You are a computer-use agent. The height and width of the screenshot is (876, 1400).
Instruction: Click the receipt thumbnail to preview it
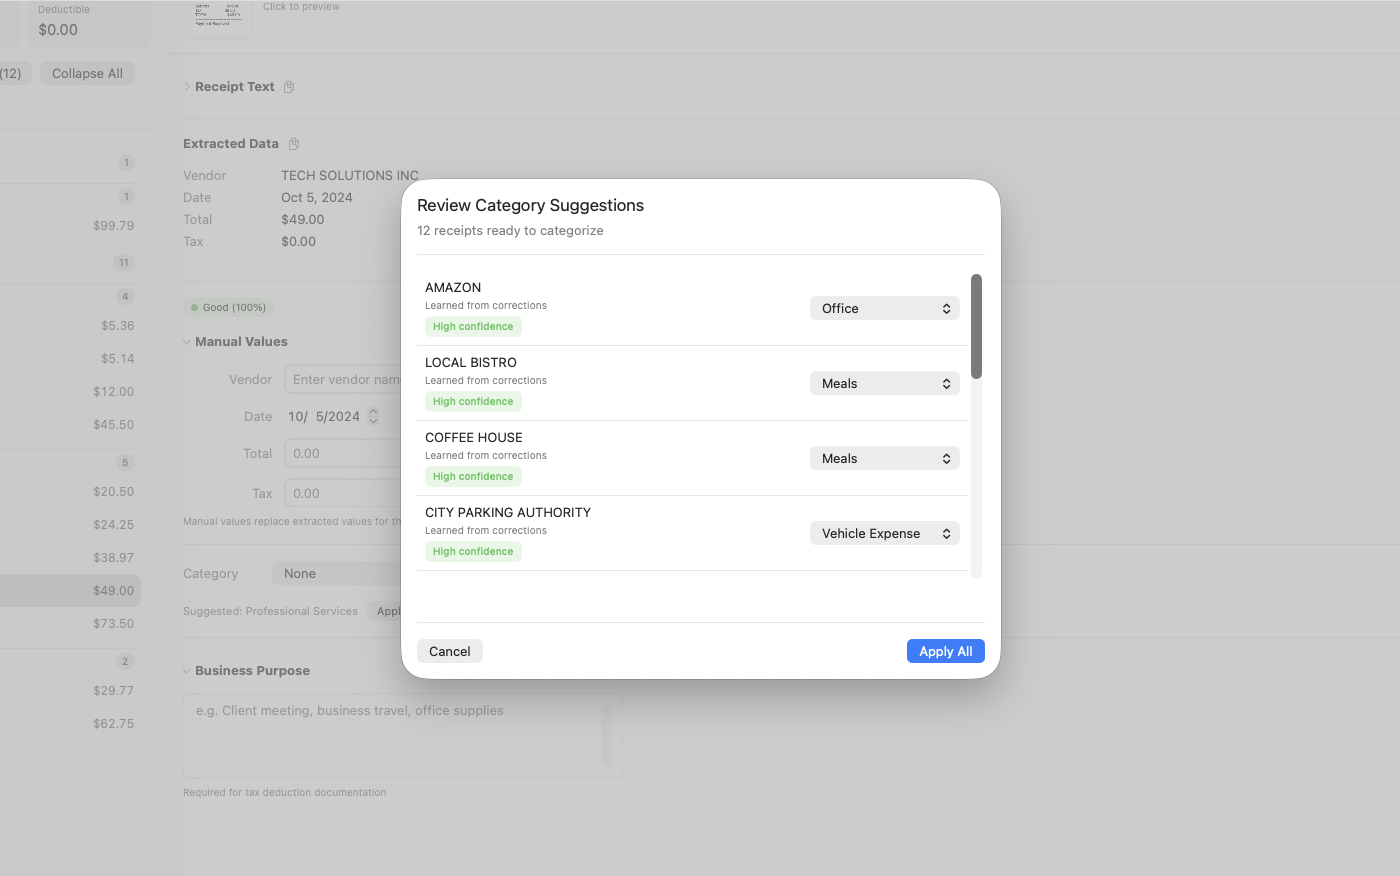[x=220, y=17]
